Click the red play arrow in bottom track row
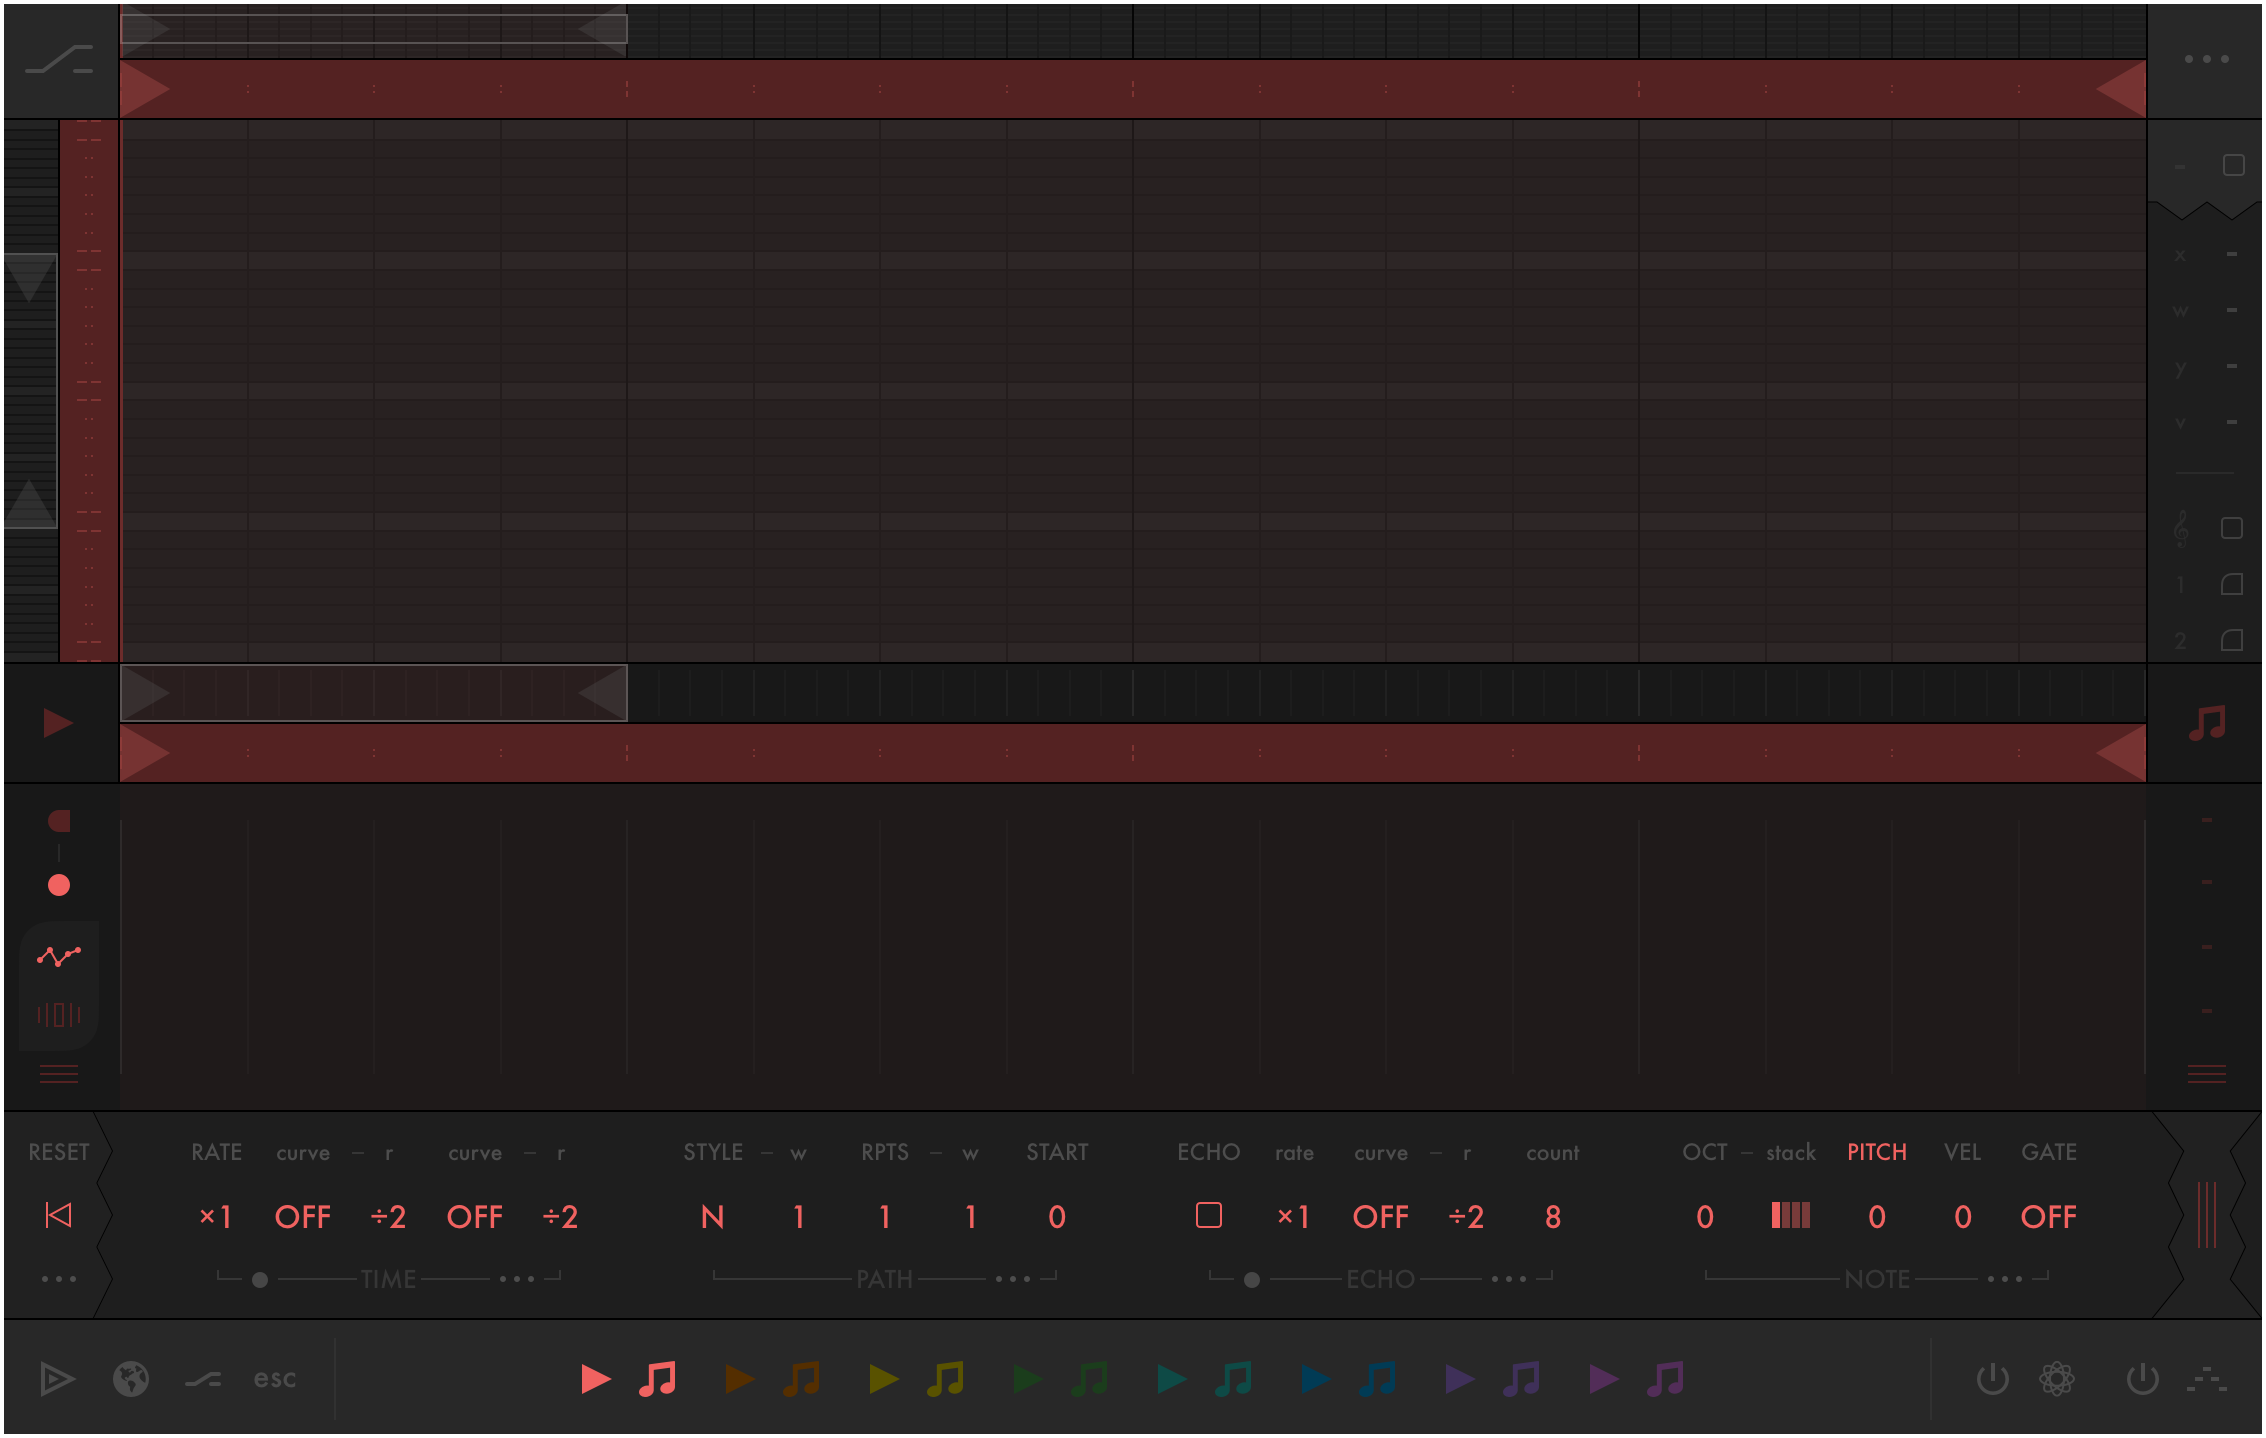The height and width of the screenshot is (1438, 2266). click(x=595, y=1379)
